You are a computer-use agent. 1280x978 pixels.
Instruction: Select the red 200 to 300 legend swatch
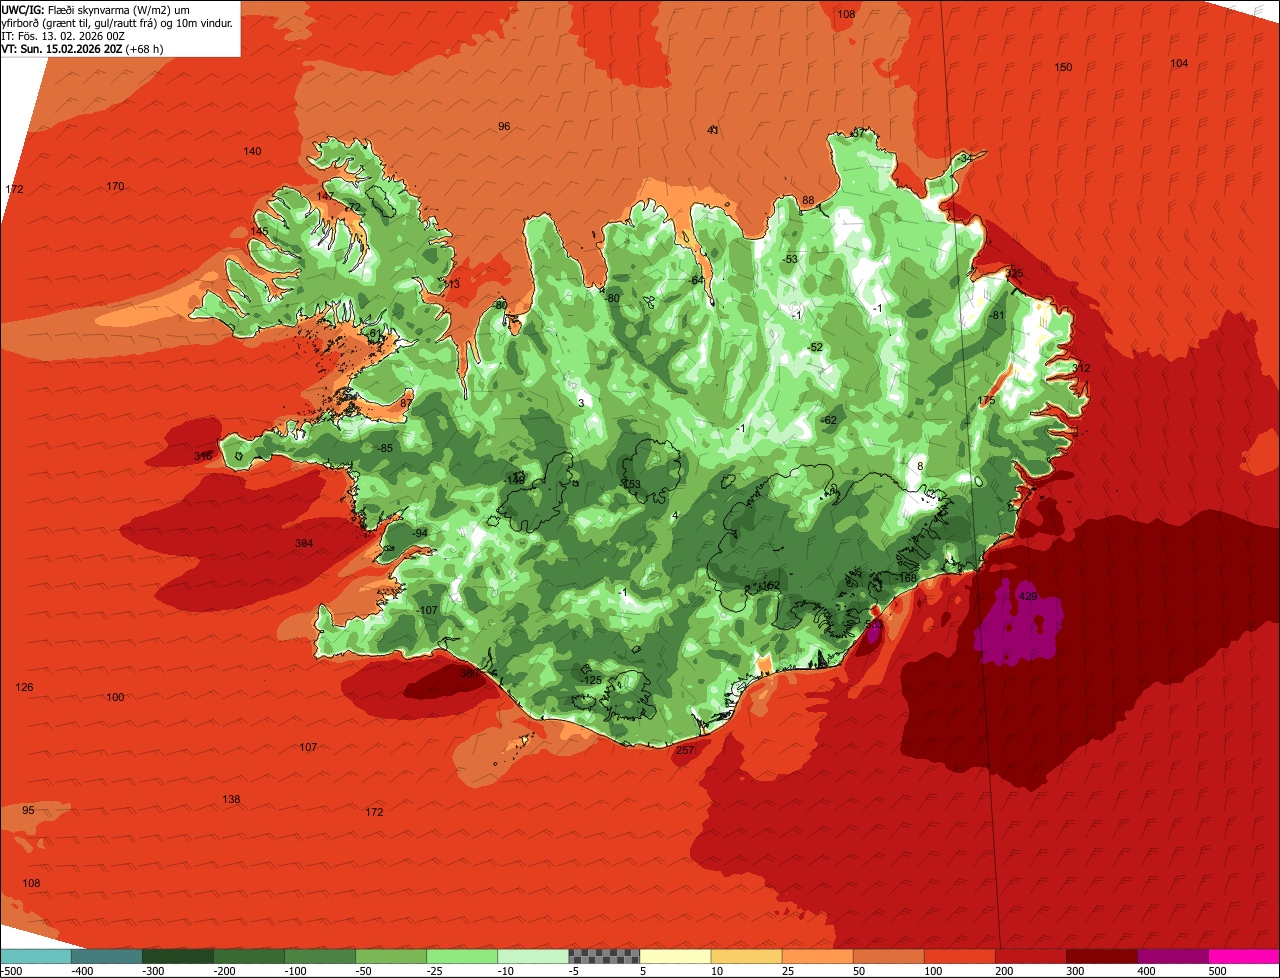(1030, 956)
